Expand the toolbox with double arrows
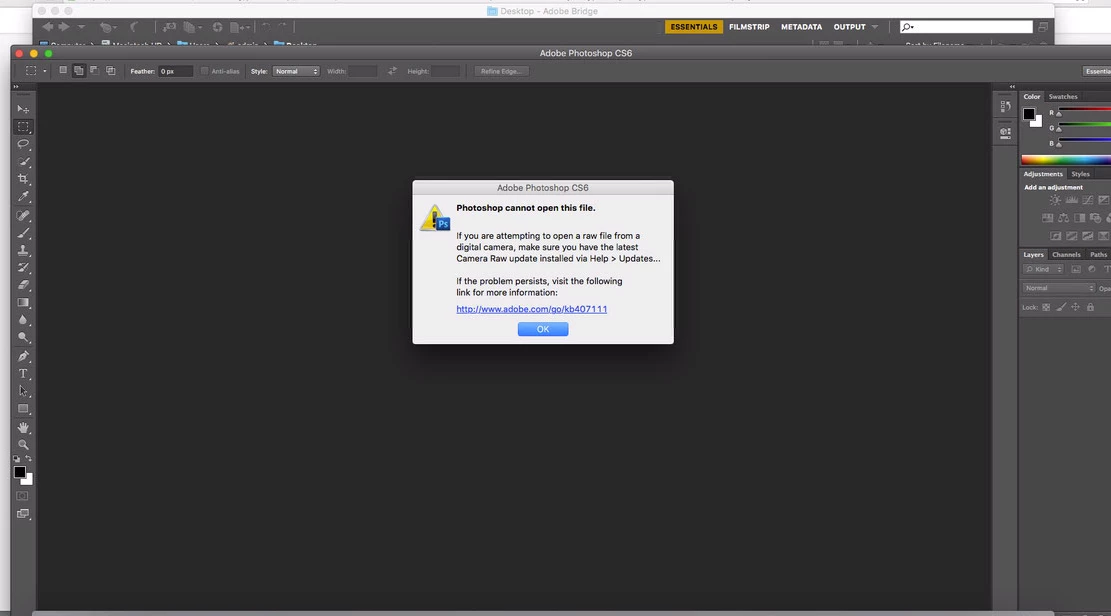Screen dimensions: 1111x616 click(x=16, y=86)
